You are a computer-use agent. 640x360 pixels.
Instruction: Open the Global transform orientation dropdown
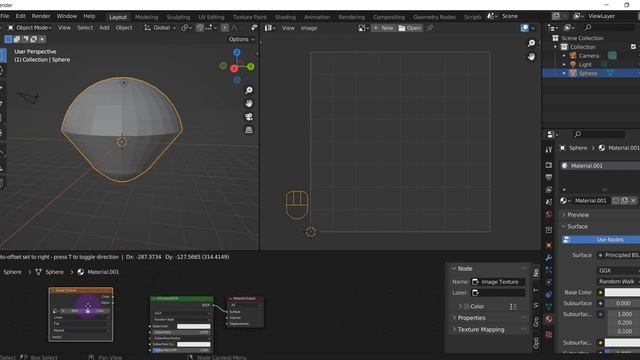pos(160,28)
